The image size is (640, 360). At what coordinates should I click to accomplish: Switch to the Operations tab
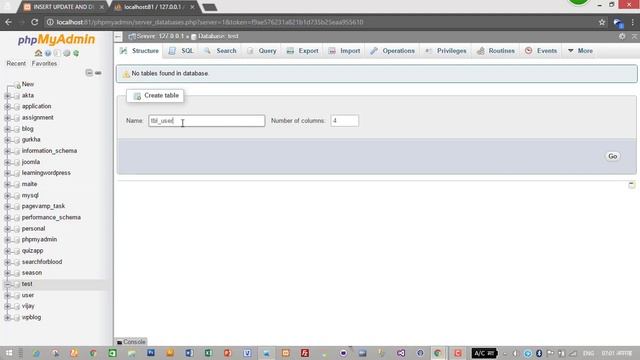(x=393, y=51)
